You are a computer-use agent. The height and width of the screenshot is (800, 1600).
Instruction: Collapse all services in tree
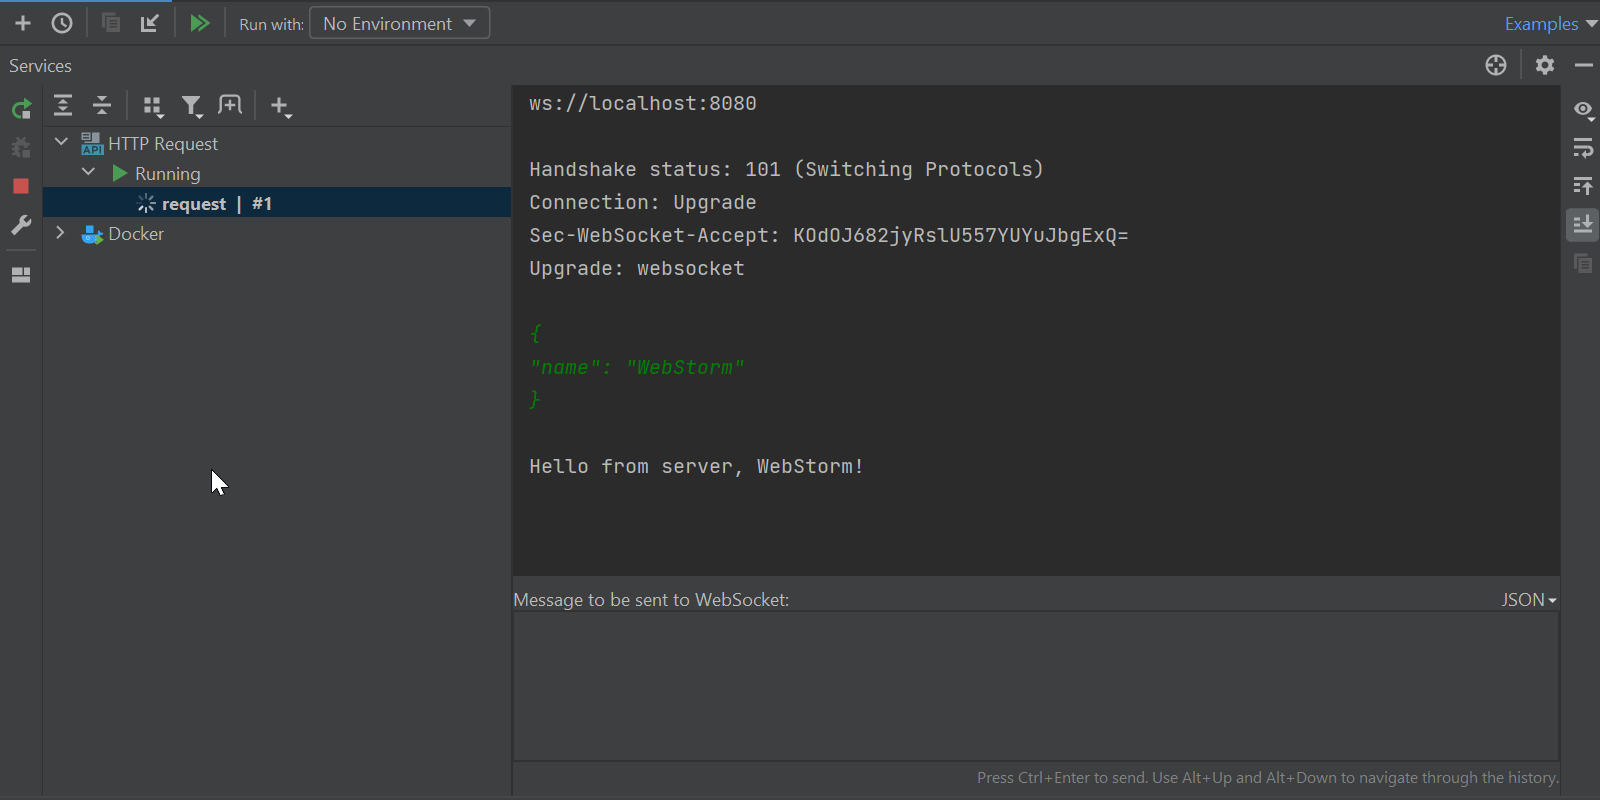102,105
